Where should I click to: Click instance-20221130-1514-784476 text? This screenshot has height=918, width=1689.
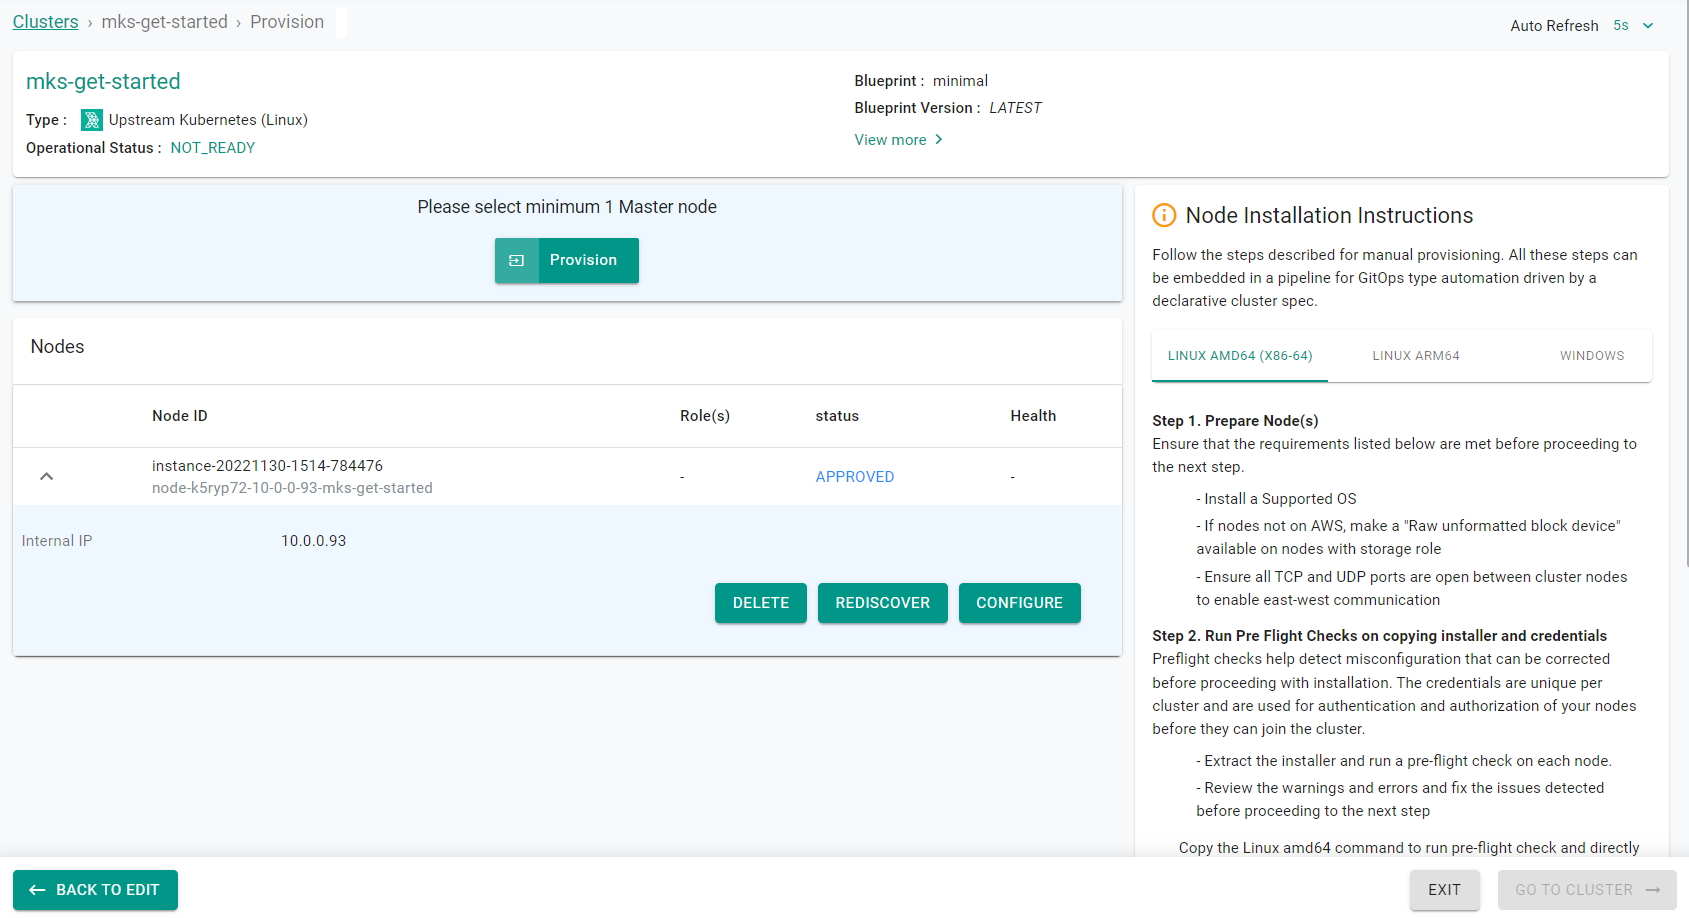267,466
